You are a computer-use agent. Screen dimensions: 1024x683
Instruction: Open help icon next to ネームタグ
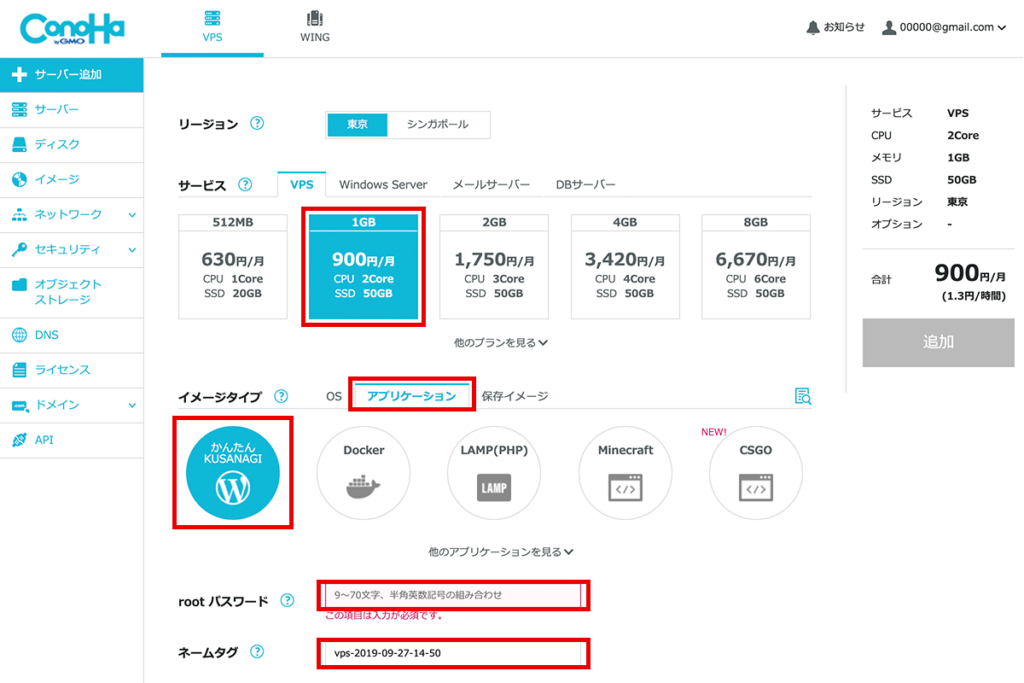click(x=257, y=652)
